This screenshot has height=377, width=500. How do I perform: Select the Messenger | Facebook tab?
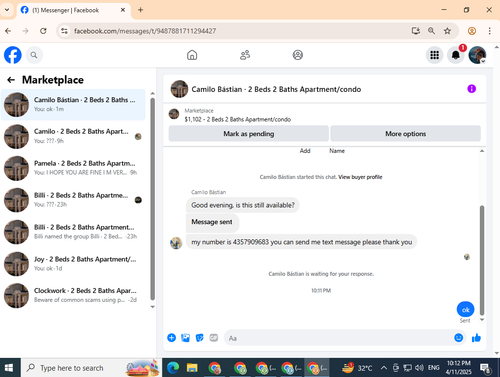(x=73, y=10)
